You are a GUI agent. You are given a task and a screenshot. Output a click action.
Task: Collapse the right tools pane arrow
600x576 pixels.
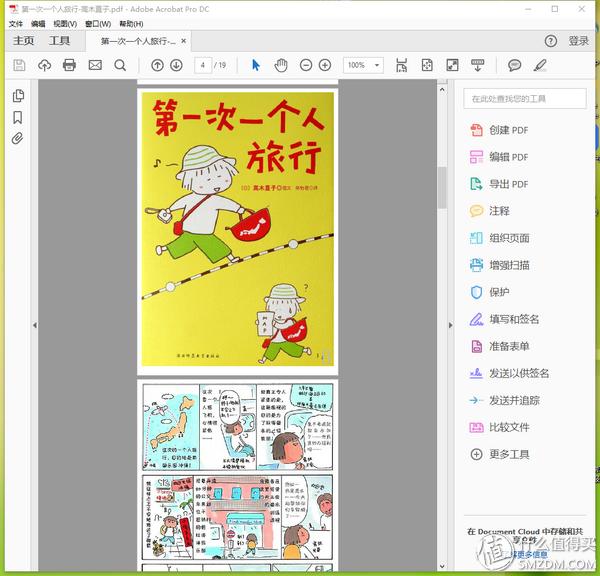pos(450,325)
